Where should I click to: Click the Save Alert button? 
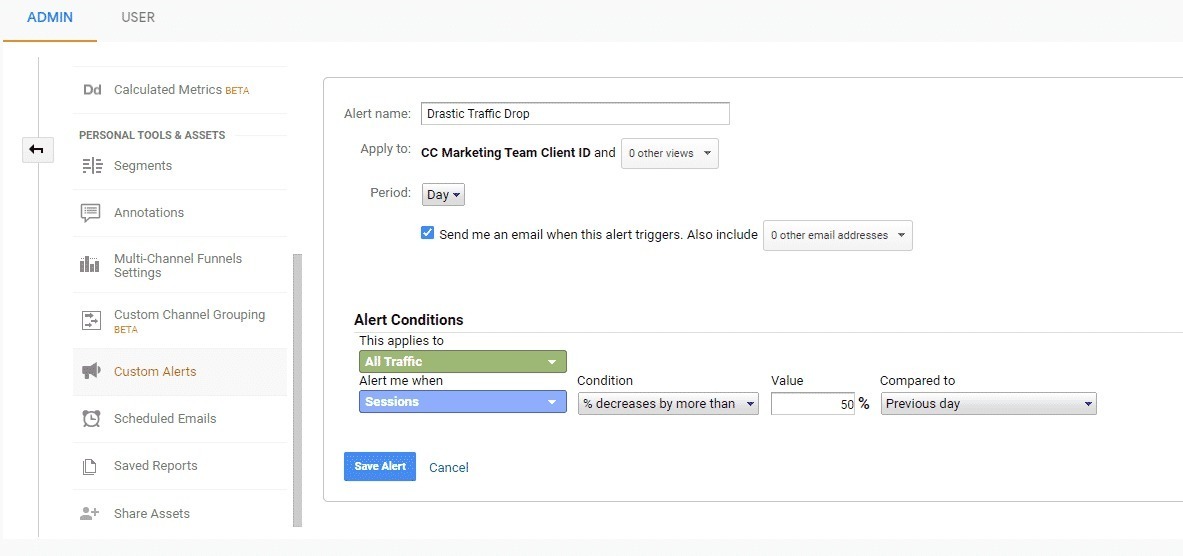tap(379, 466)
